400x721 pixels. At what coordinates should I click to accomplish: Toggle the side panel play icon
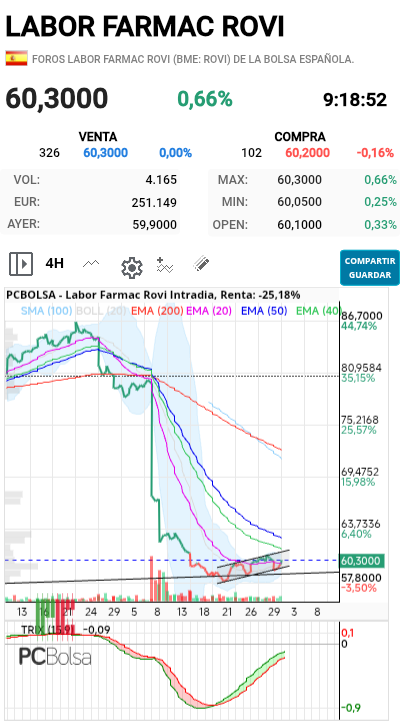(21, 264)
